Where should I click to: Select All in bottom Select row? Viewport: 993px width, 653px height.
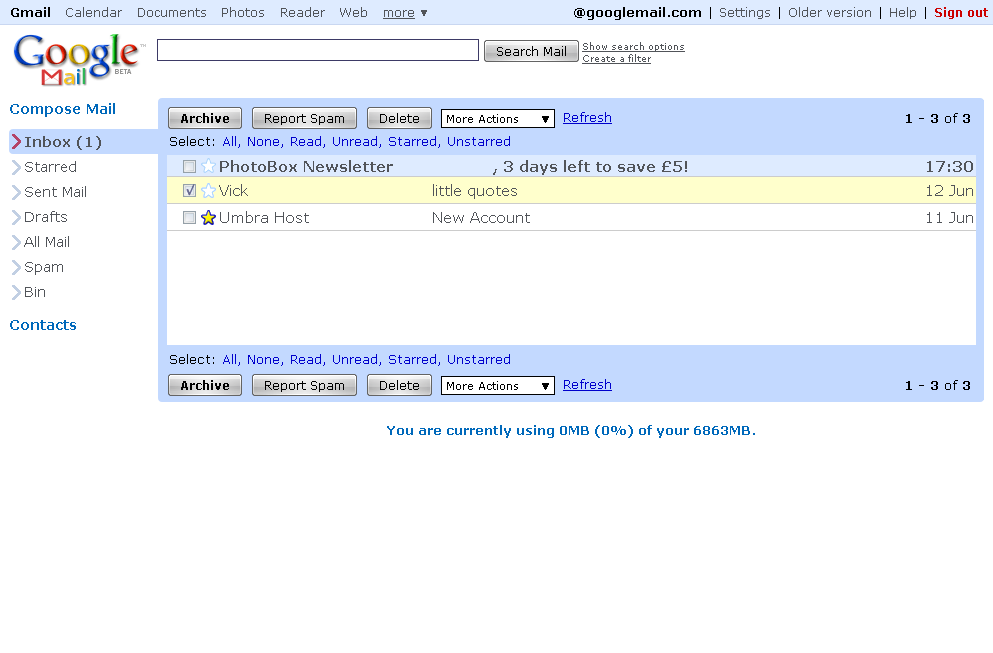point(230,359)
